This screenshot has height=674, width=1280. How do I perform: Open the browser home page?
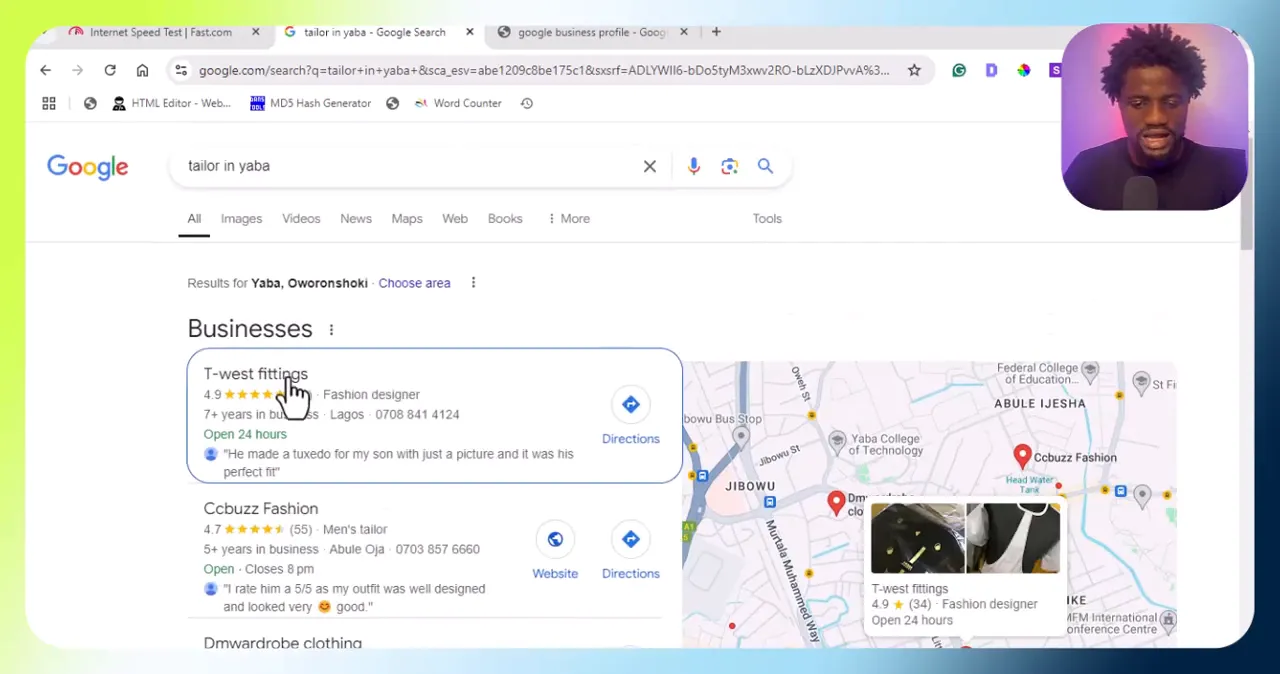coord(142,70)
